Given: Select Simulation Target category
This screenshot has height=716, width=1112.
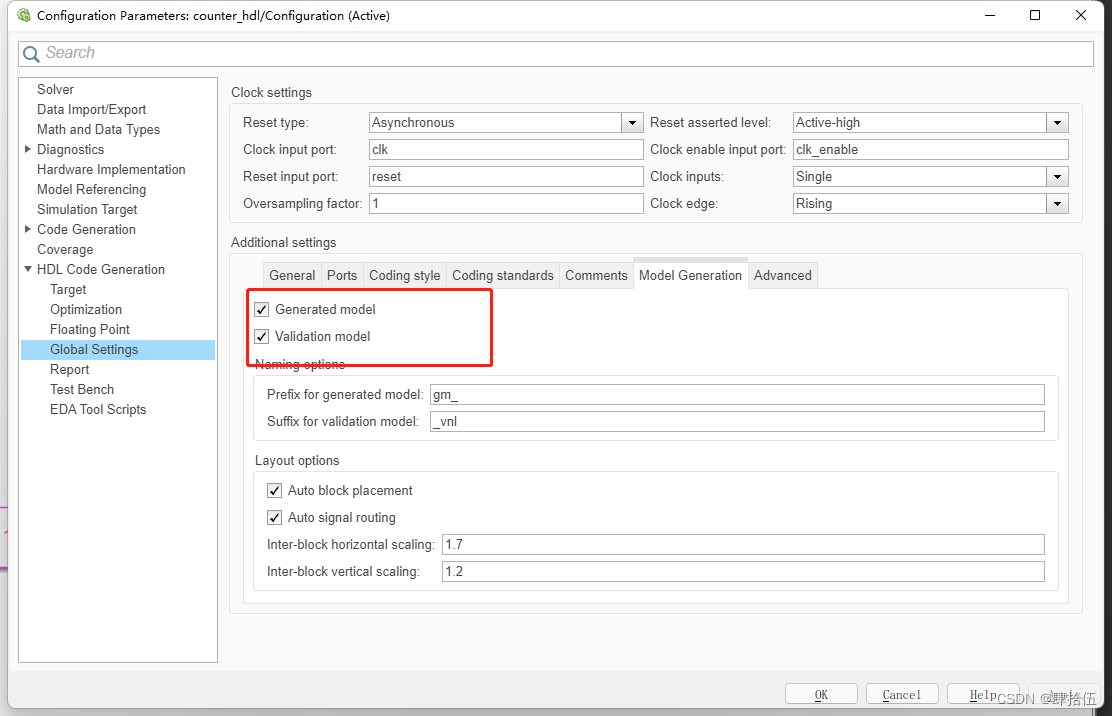Looking at the screenshot, I should pos(87,209).
